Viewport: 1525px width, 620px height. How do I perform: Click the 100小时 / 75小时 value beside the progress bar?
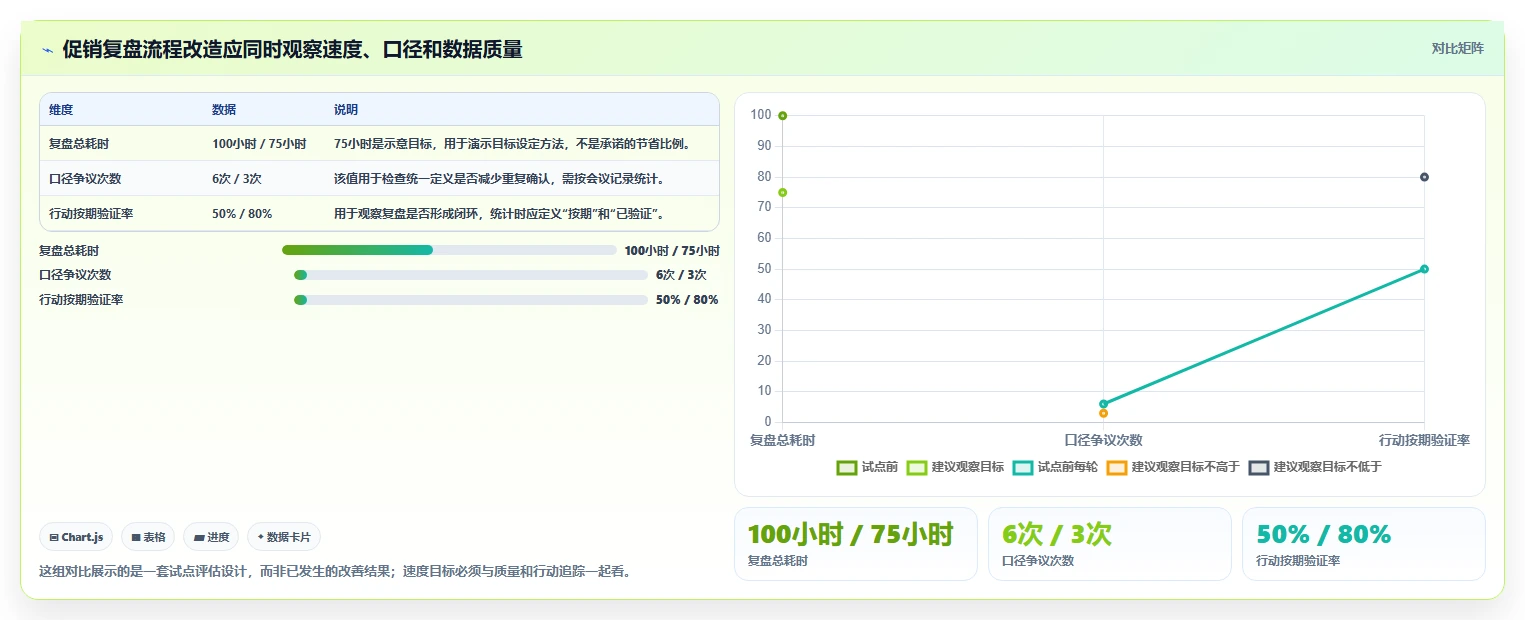[x=672, y=251]
